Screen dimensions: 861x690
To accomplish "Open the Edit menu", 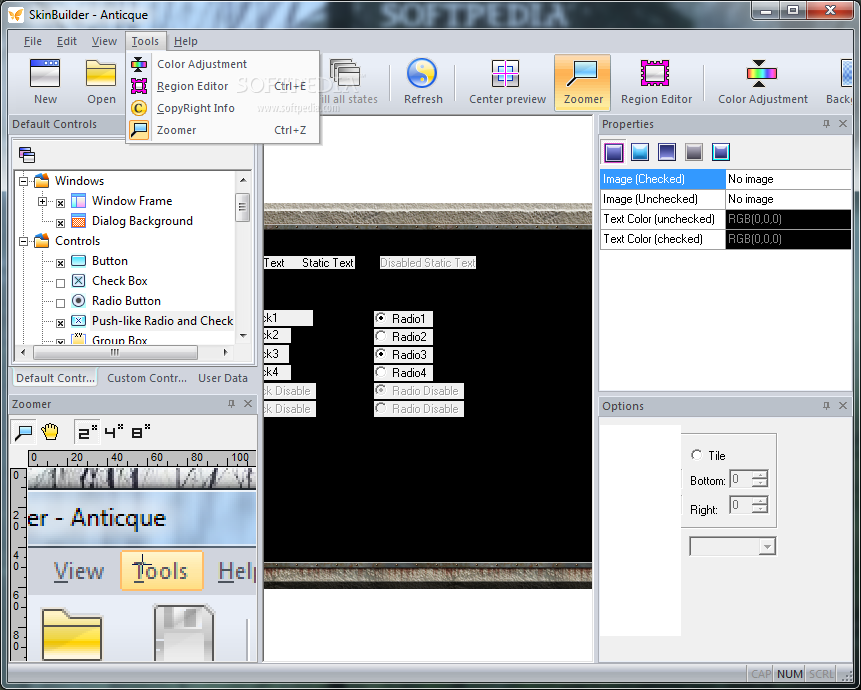I will pyautogui.click(x=67, y=41).
